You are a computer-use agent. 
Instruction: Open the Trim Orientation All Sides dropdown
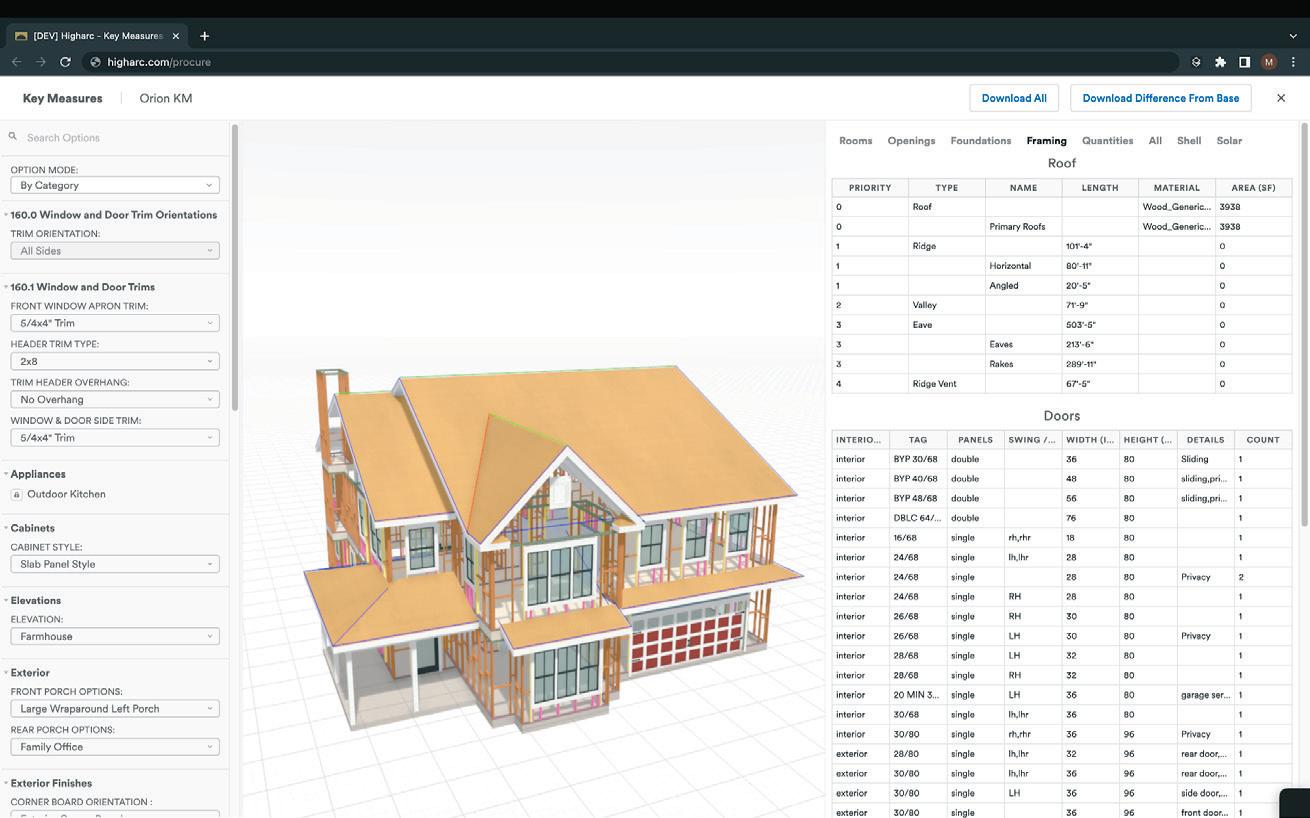point(115,251)
